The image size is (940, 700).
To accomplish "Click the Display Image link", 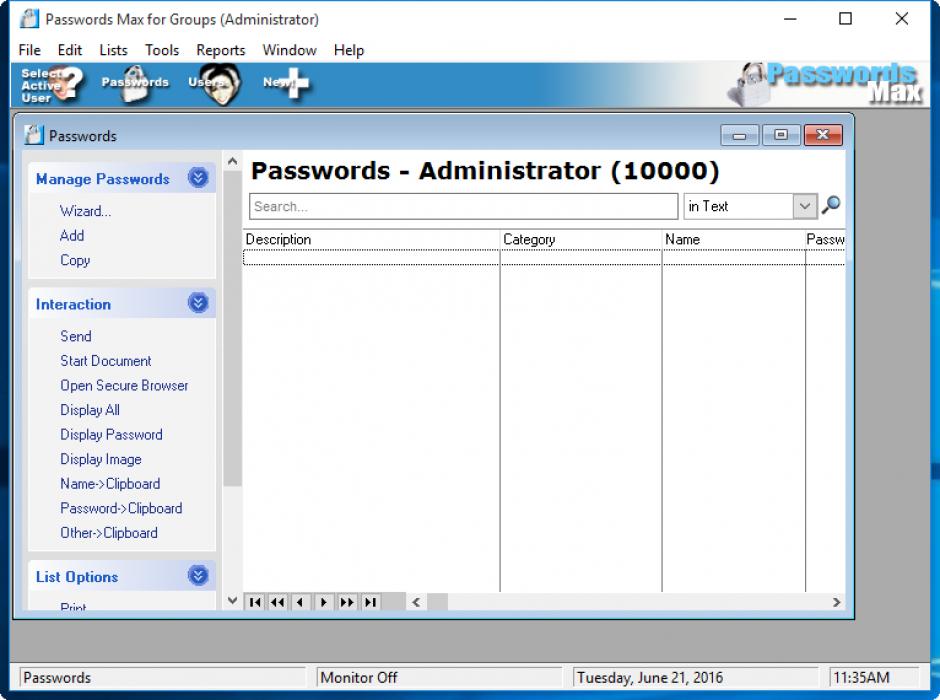I will click(x=101, y=459).
